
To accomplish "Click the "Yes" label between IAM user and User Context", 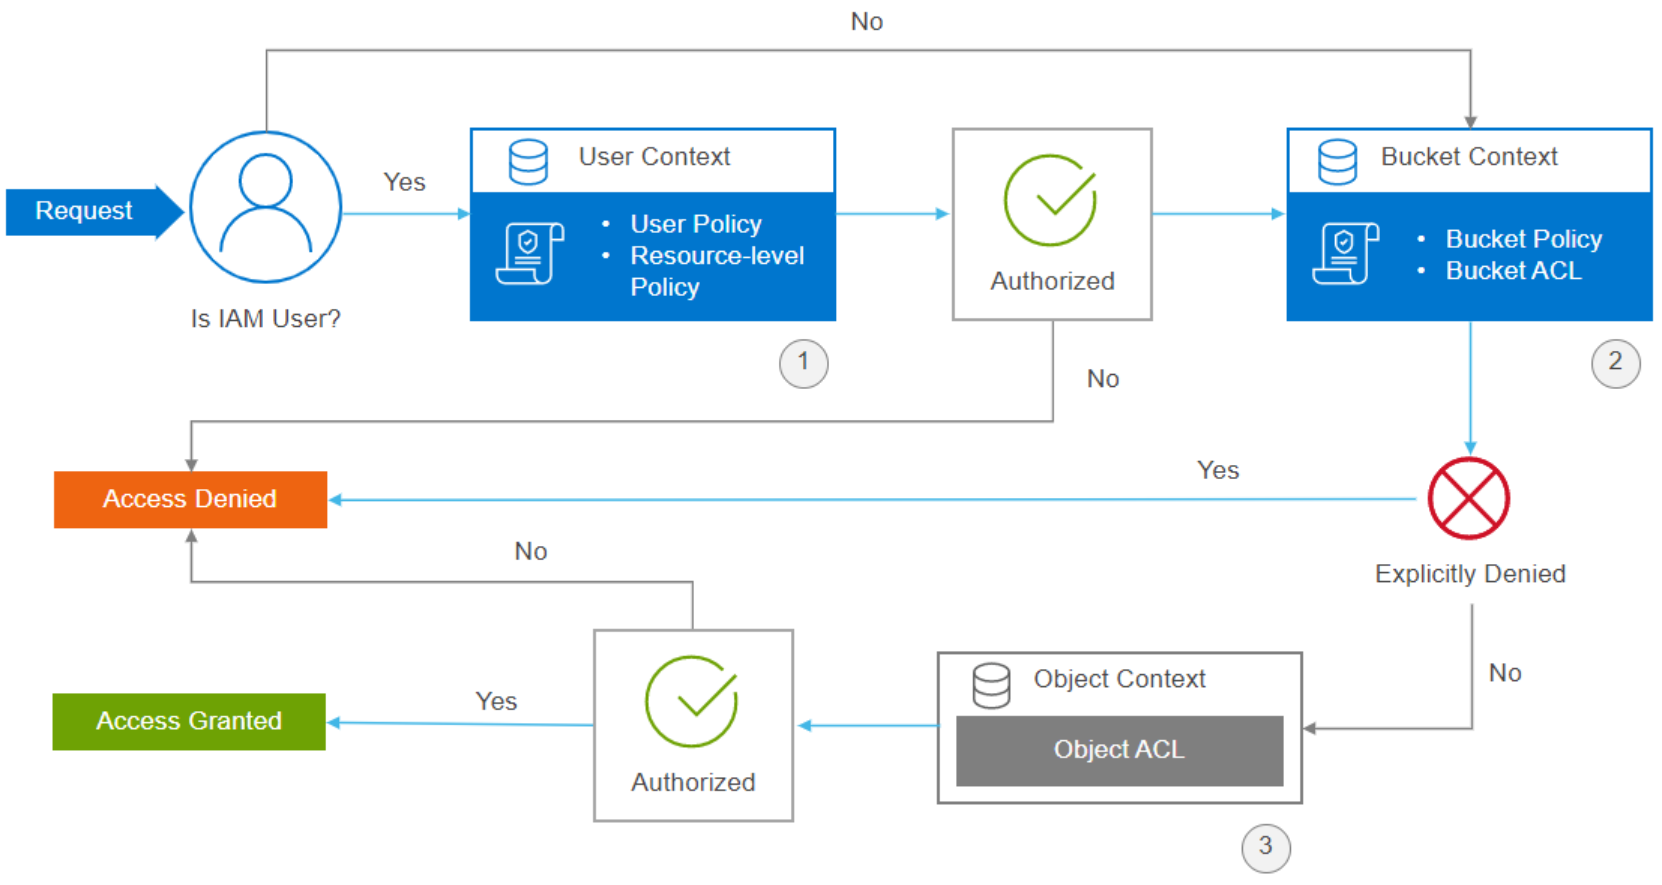I will [404, 182].
